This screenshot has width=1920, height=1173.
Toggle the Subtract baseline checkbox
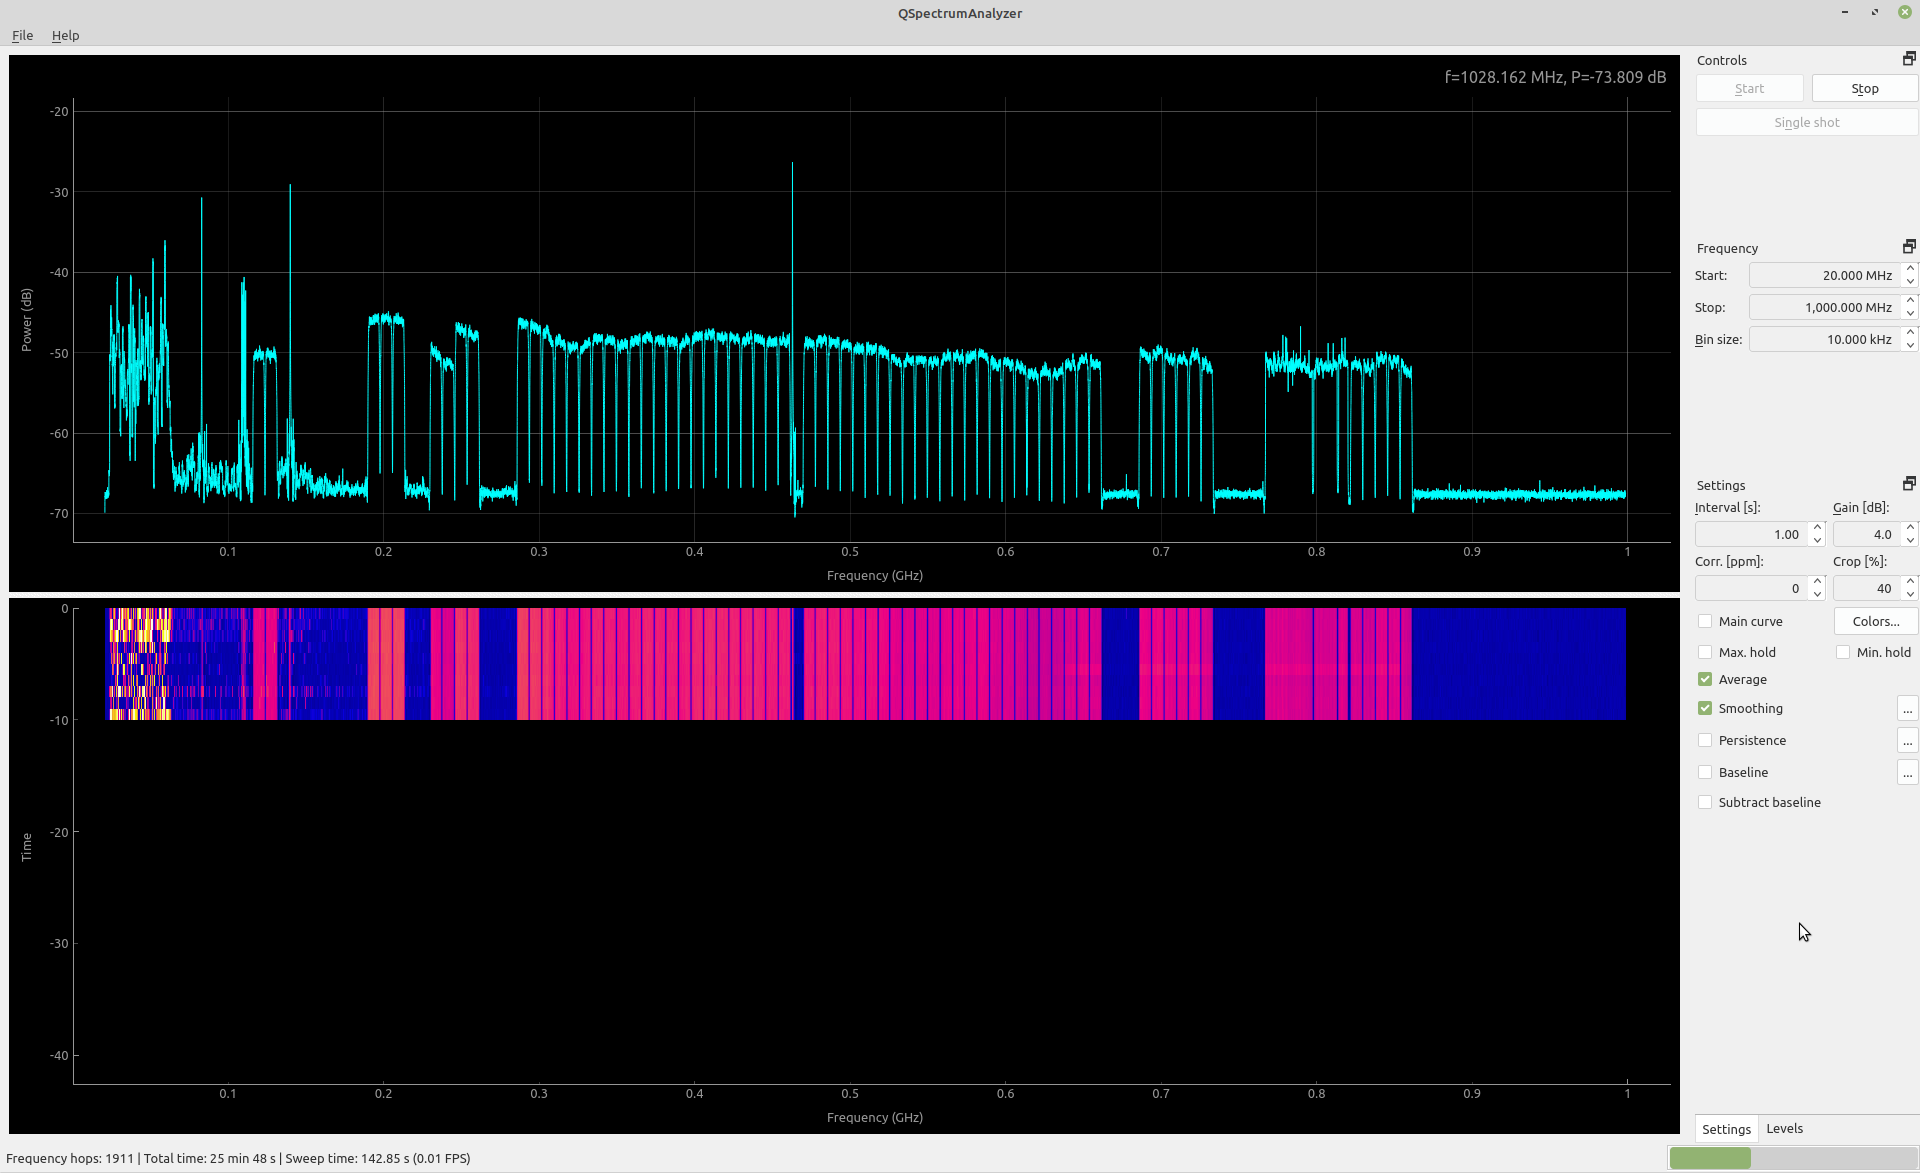pyautogui.click(x=1705, y=802)
